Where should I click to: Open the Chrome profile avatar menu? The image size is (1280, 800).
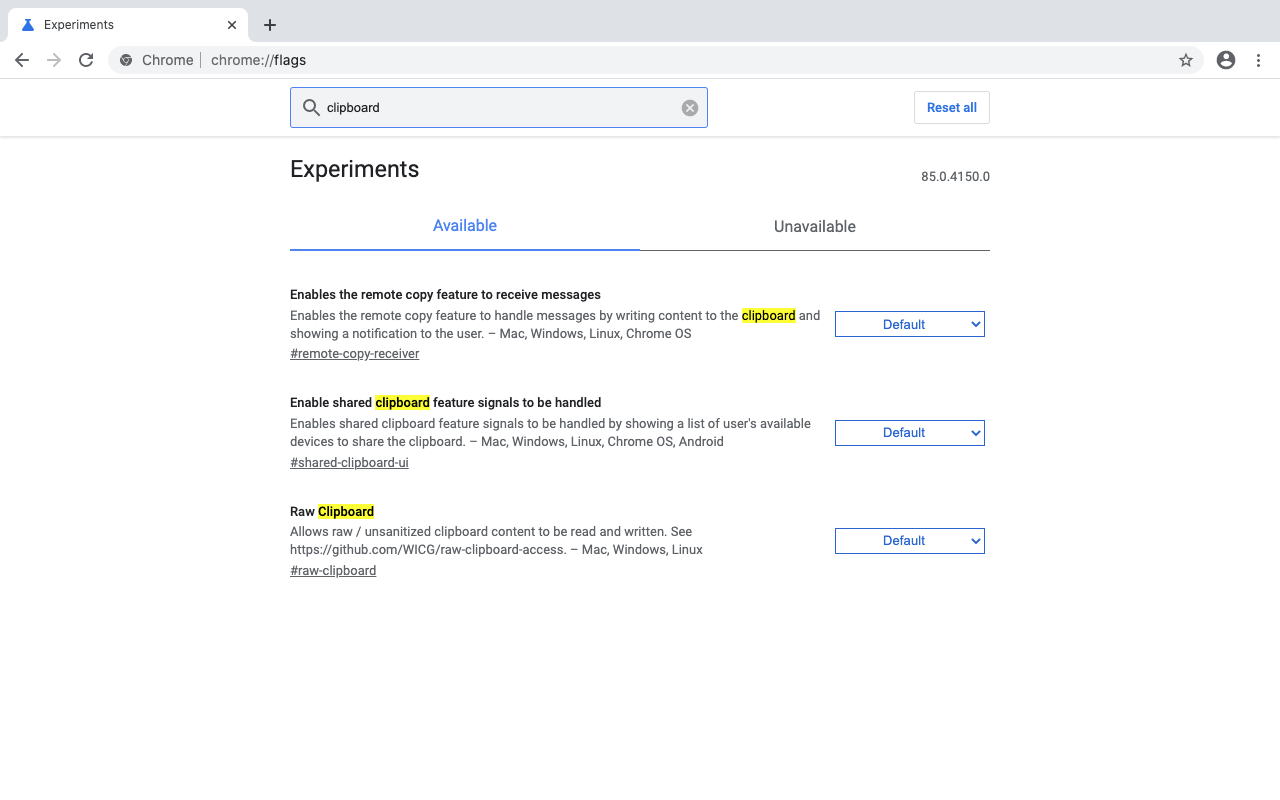tap(1226, 60)
